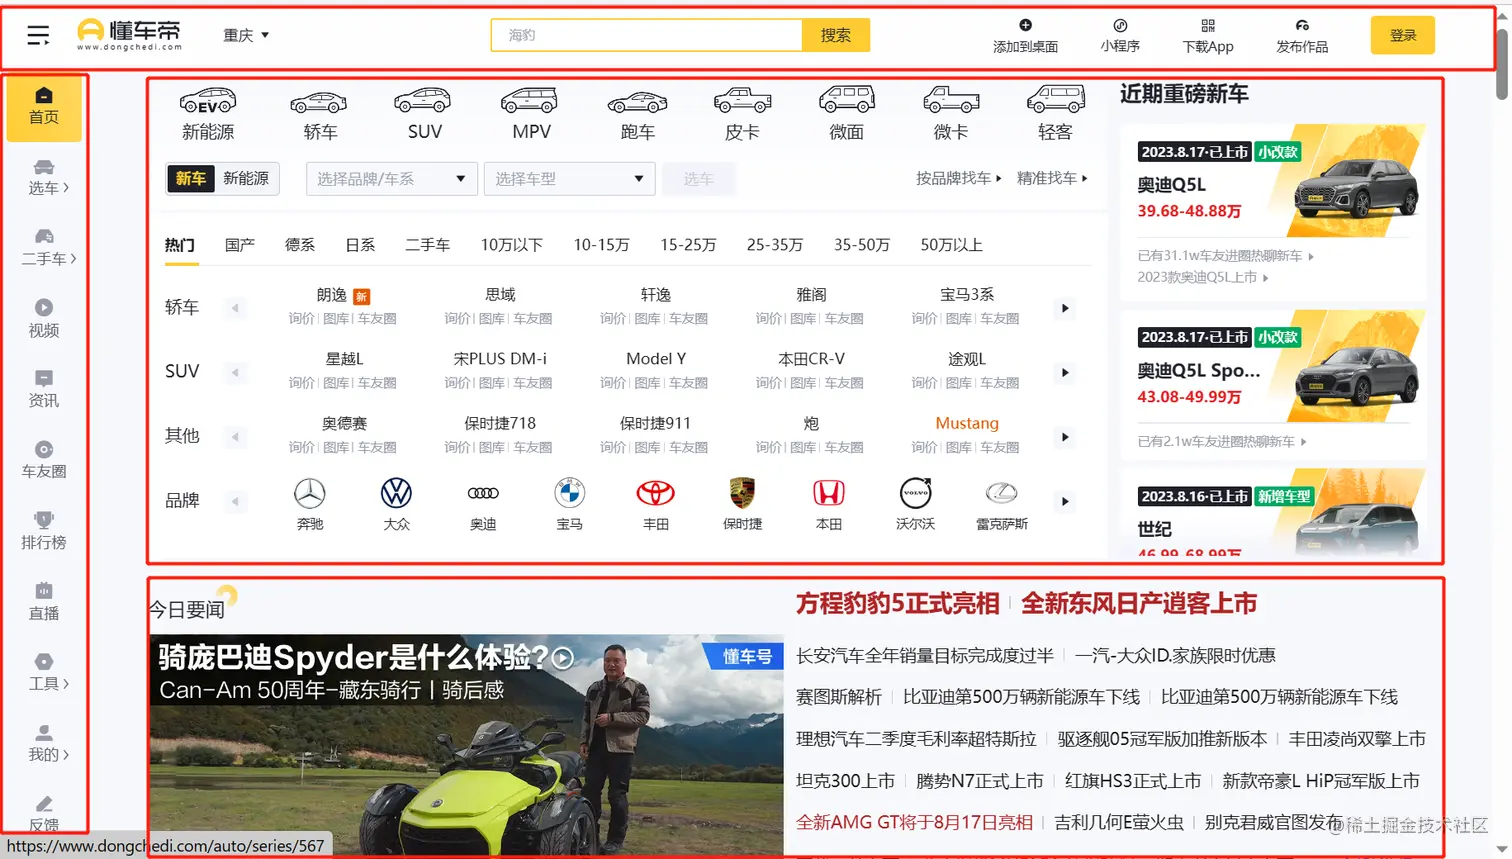Click the Add to Desktop (添加到桌面) icon

[x=1025, y=25]
